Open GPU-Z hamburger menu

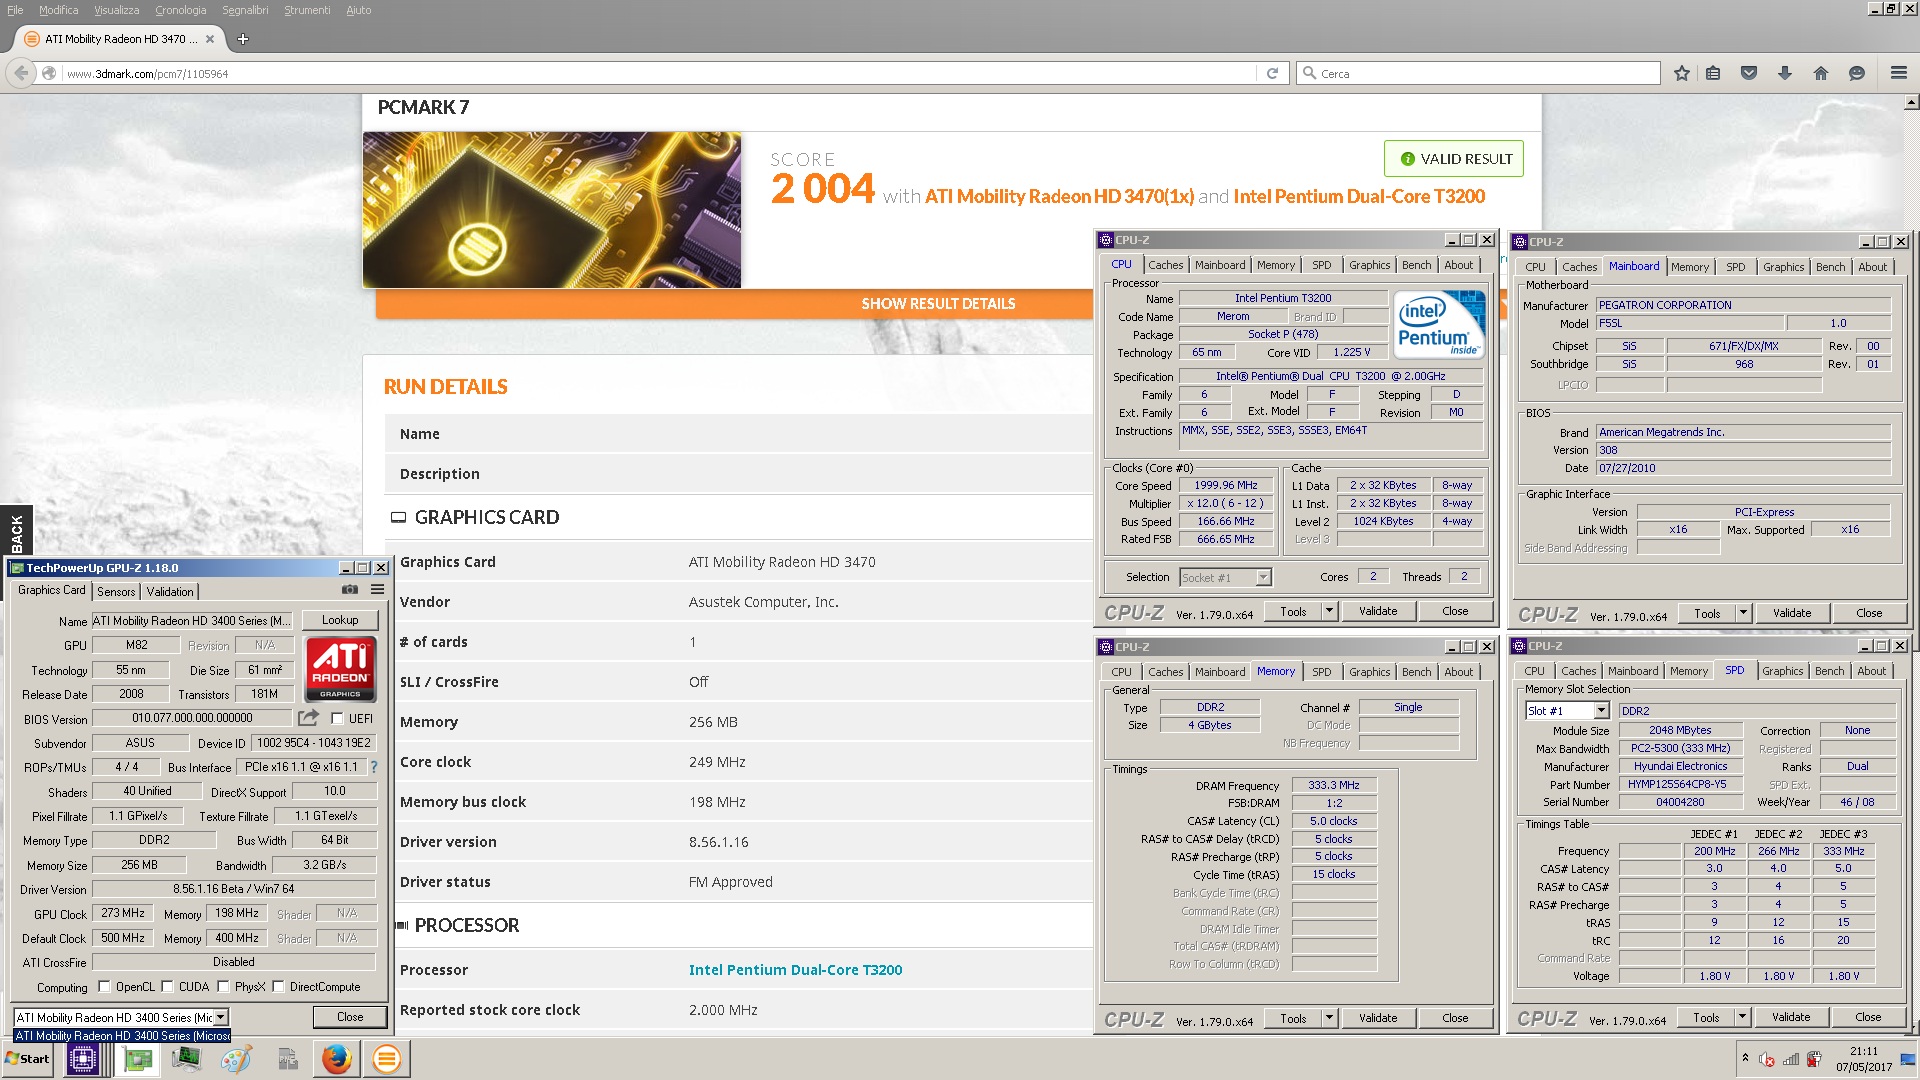(377, 590)
